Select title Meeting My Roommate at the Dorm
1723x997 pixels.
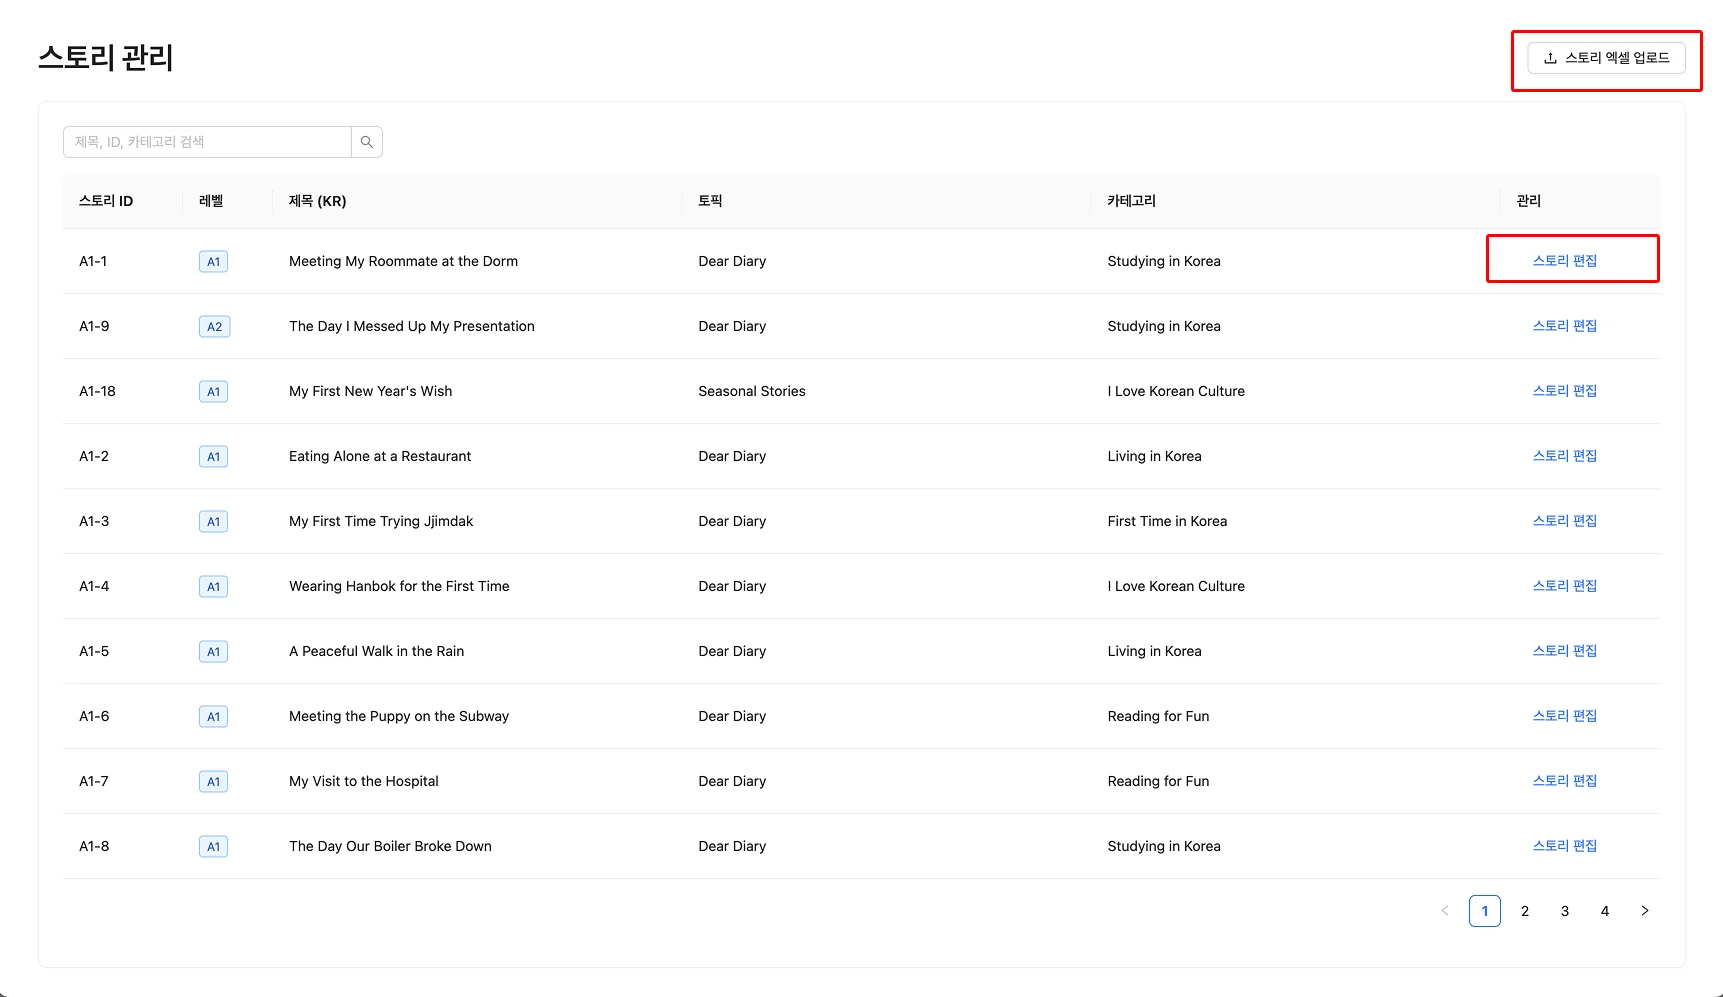404,261
